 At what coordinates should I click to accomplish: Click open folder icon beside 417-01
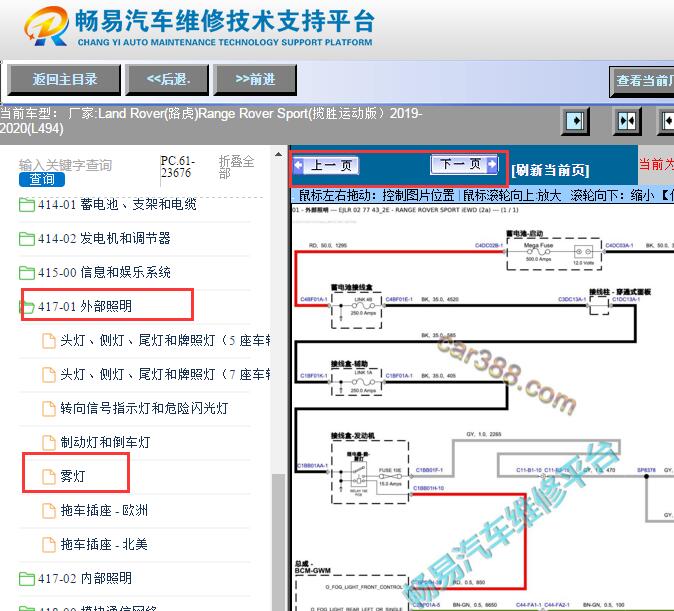(27, 307)
